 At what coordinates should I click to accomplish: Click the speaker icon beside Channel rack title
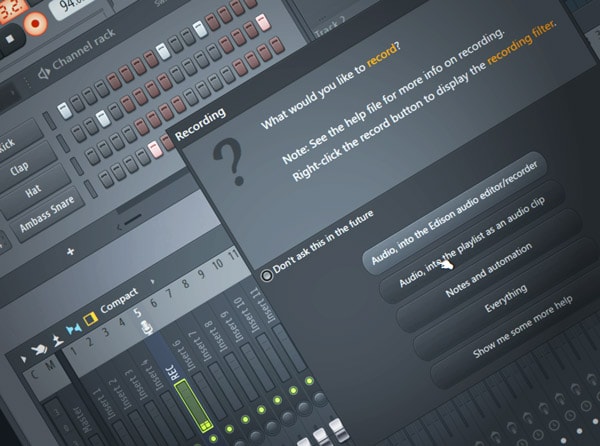(43, 73)
